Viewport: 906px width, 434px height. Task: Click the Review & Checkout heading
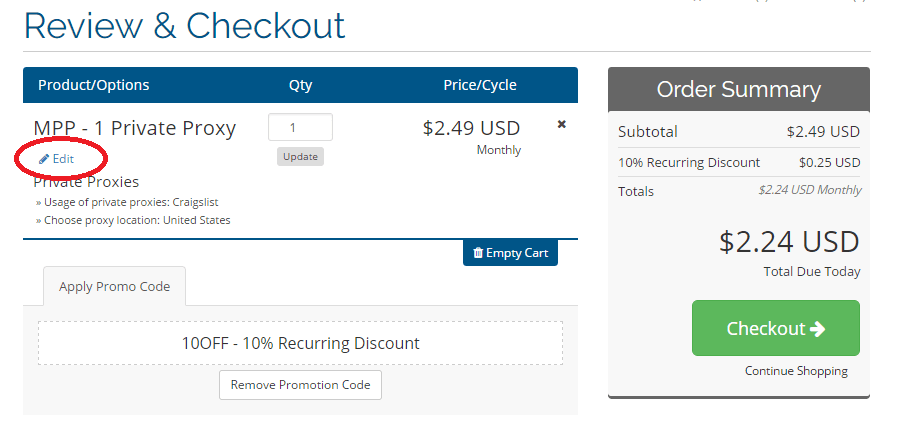coord(185,26)
